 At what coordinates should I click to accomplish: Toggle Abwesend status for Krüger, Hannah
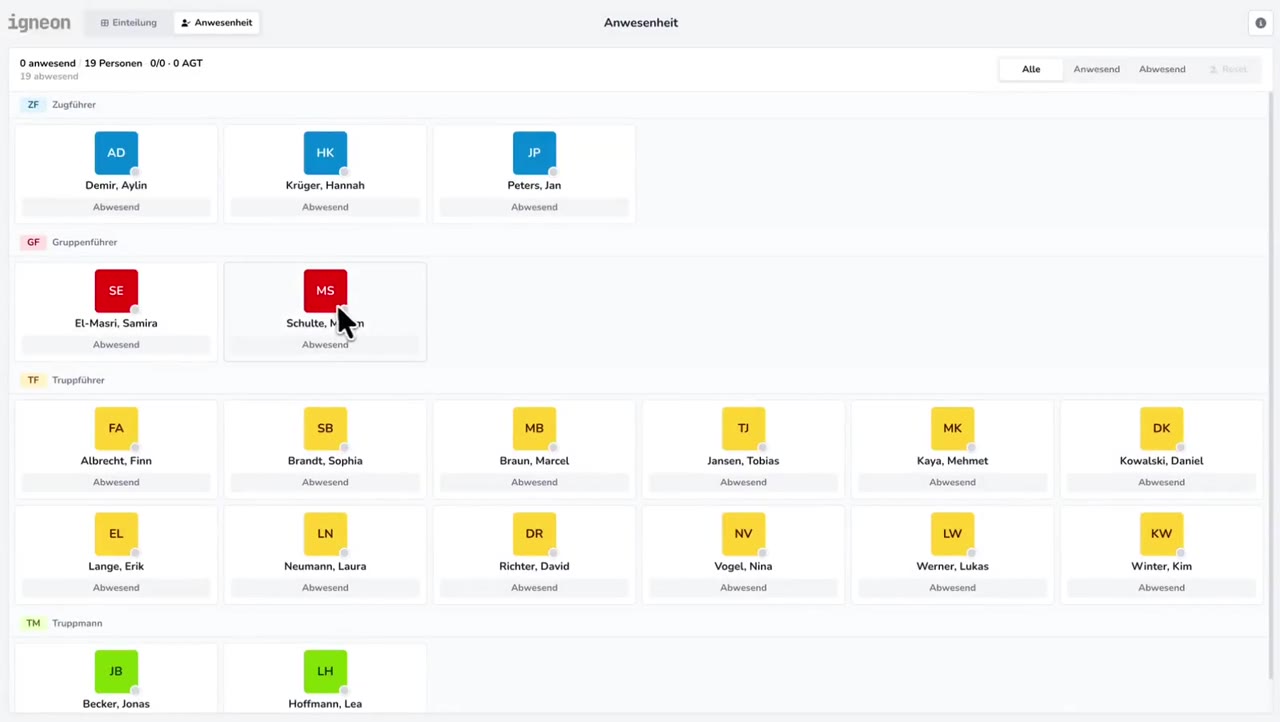tap(325, 207)
